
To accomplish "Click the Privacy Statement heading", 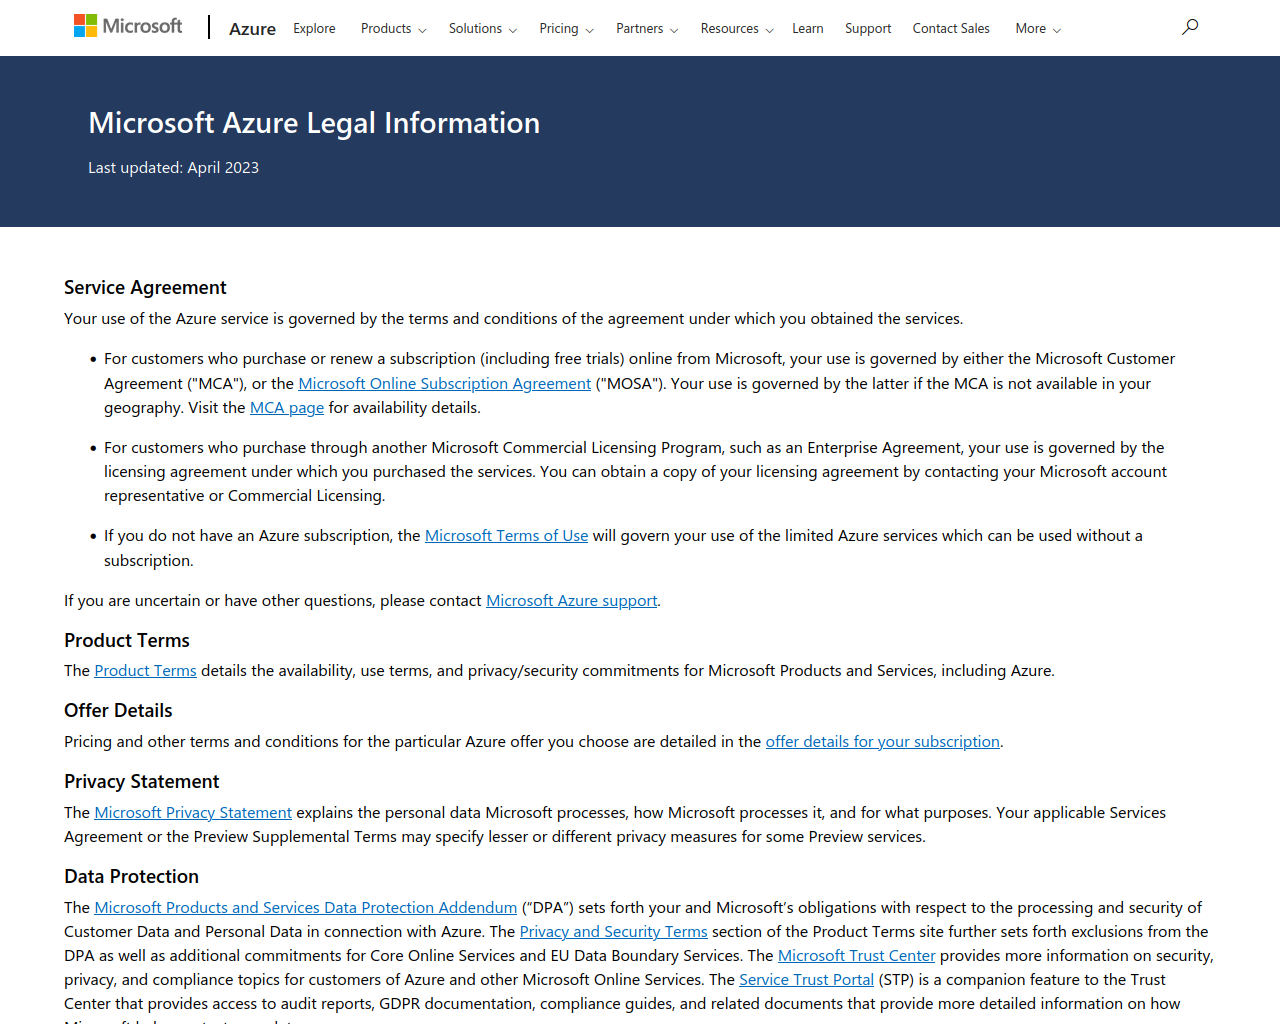I will pyautogui.click(x=141, y=781).
